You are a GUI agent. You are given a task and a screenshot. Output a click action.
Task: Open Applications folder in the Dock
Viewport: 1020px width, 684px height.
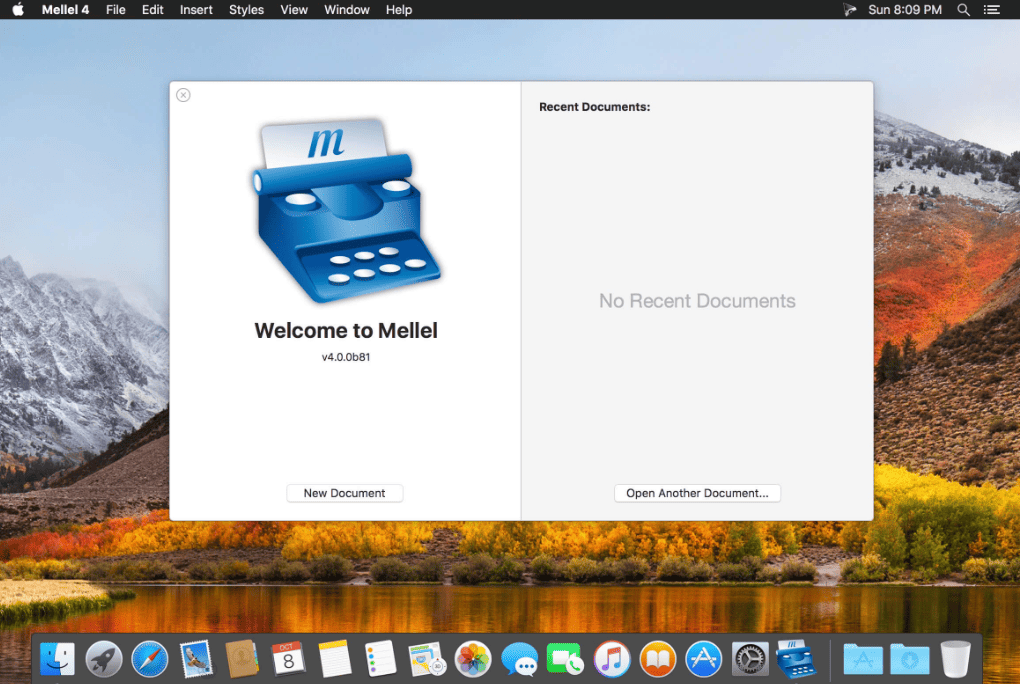[x=863, y=659]
